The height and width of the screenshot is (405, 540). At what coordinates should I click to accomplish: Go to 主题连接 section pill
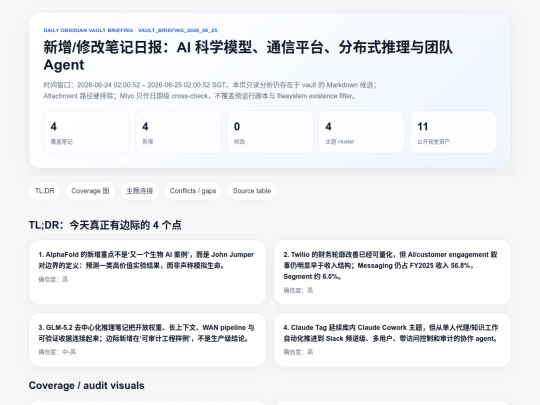(139, 191)
